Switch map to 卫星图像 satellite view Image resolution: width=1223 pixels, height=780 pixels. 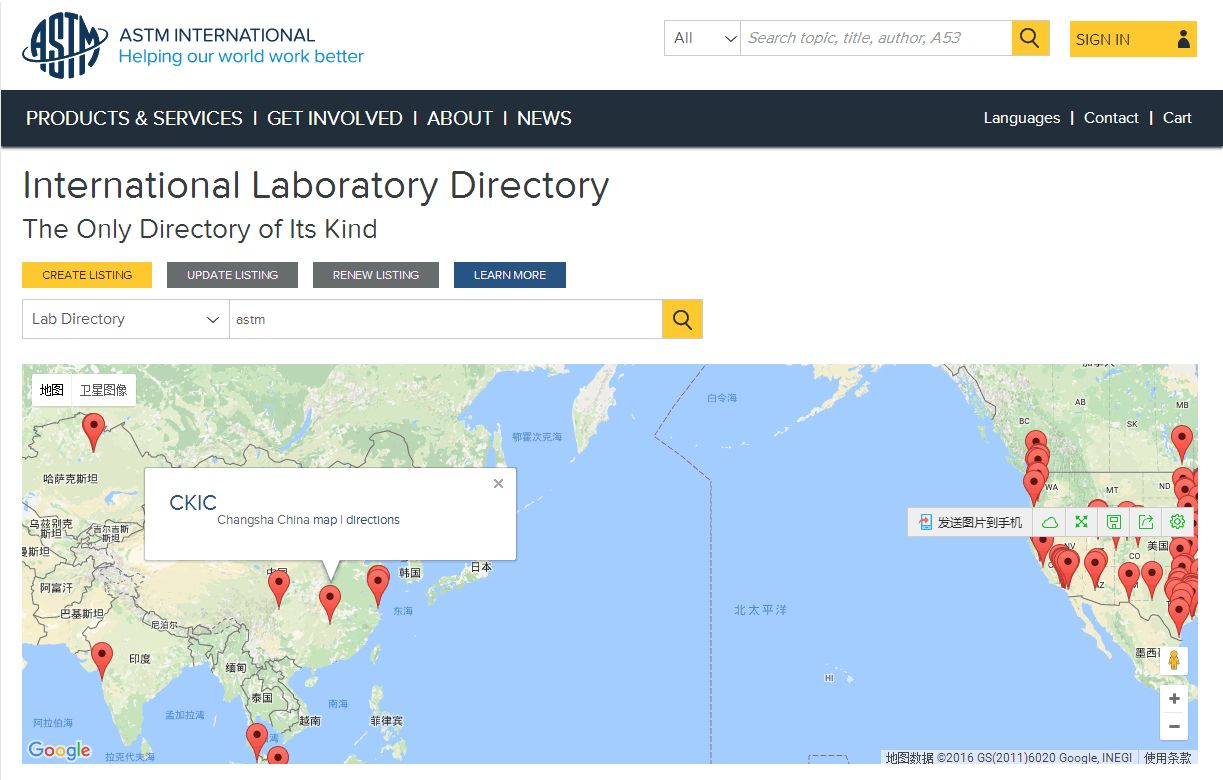point(104,390)
